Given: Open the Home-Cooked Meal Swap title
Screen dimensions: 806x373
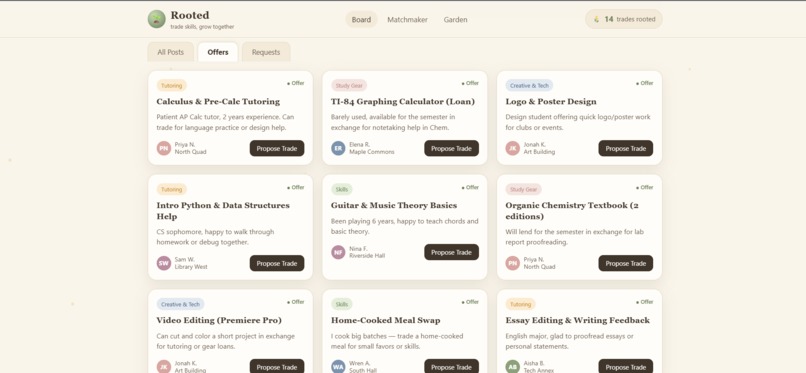Looking at the screenshot, I should coord(386,320).
